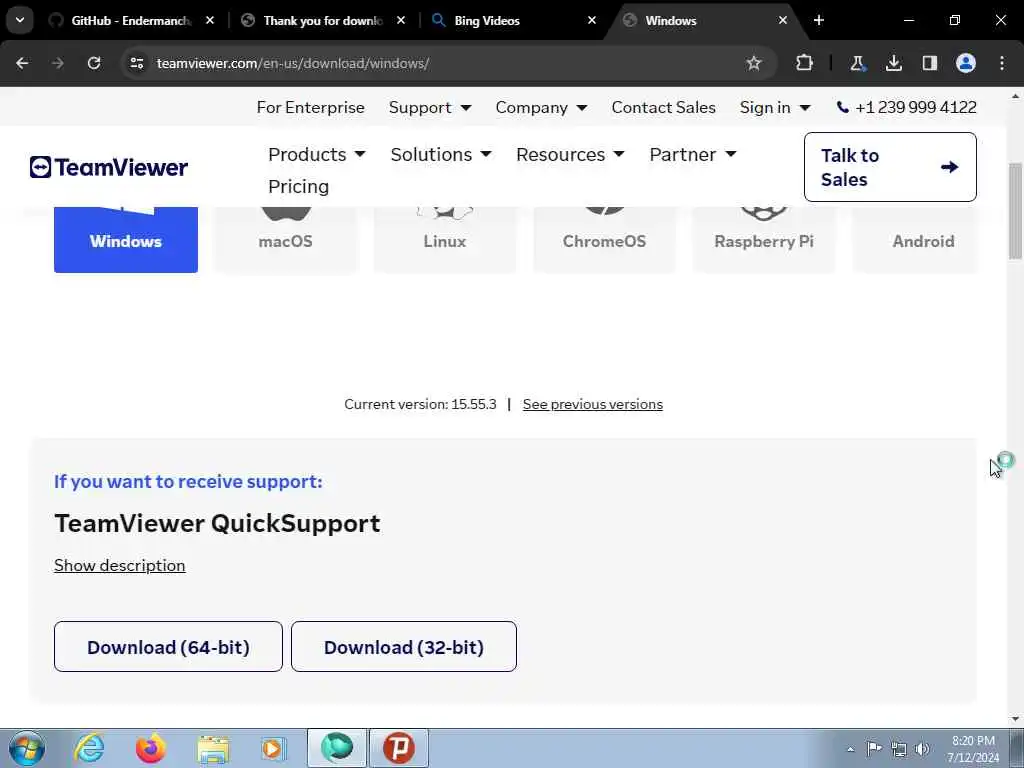Viewport: 1024px width, 768px height.
Task: Open See previous versions link
Action: 592,404
